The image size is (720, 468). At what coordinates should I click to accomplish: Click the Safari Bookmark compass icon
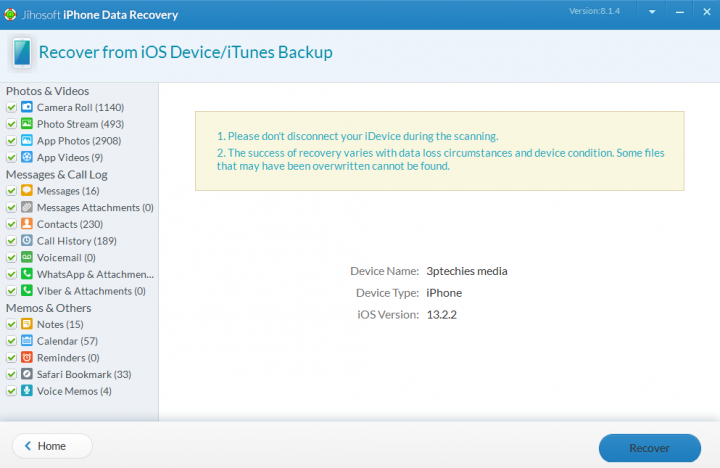coord(27,374)
